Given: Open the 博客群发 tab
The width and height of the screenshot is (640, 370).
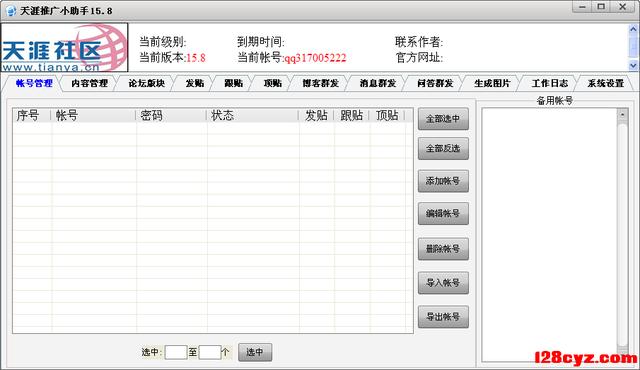Looking at the screenshot, I should [x=320, y=83].
